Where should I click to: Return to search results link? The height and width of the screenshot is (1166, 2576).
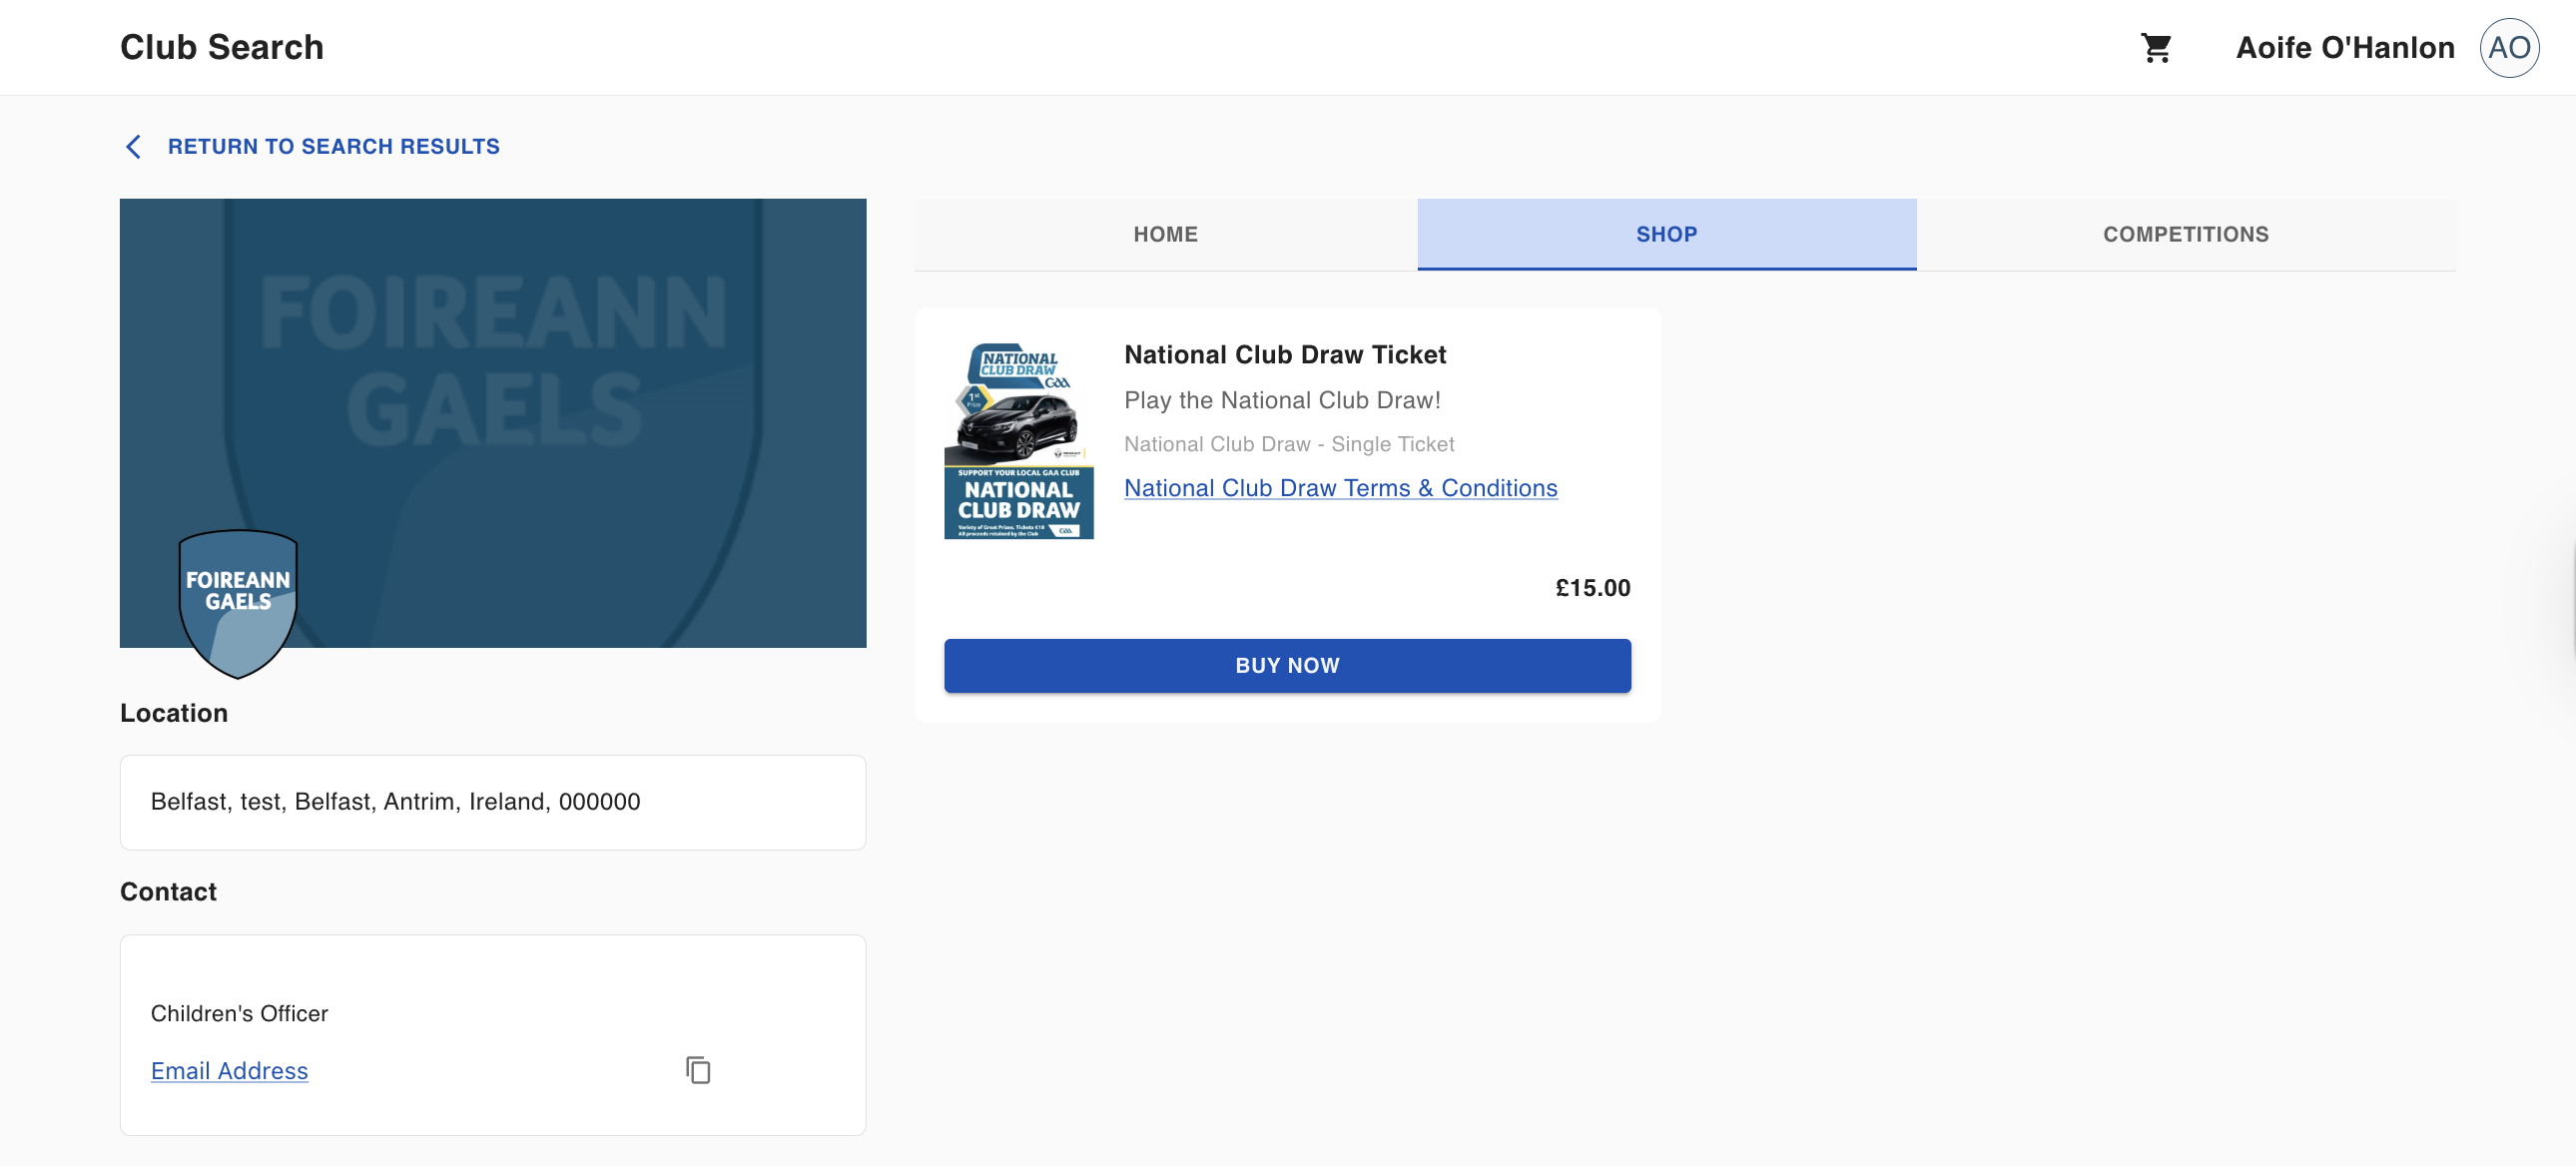pos(333,147)
